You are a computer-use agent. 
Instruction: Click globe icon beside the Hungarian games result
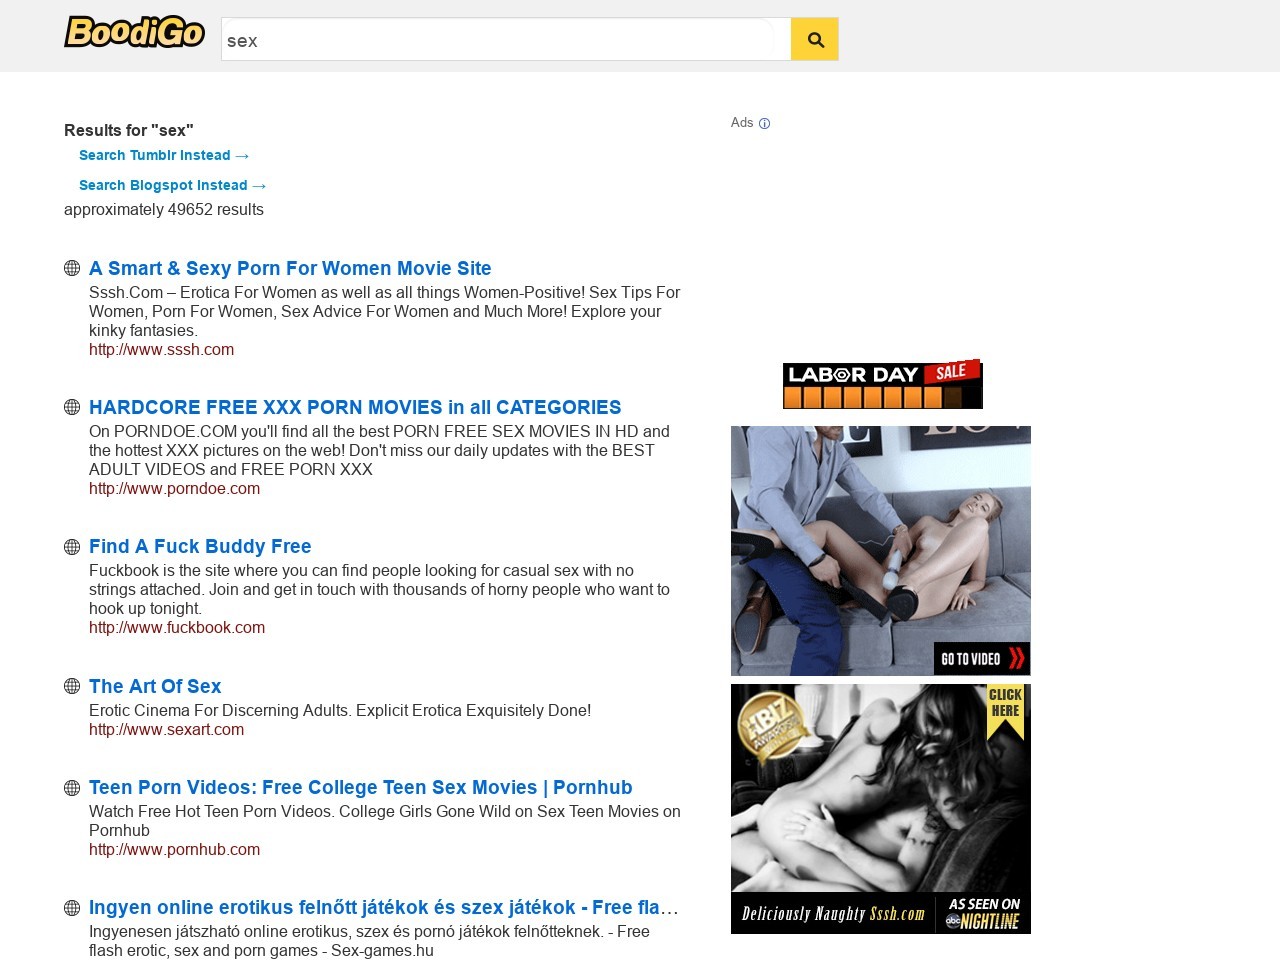coord(72,908)
